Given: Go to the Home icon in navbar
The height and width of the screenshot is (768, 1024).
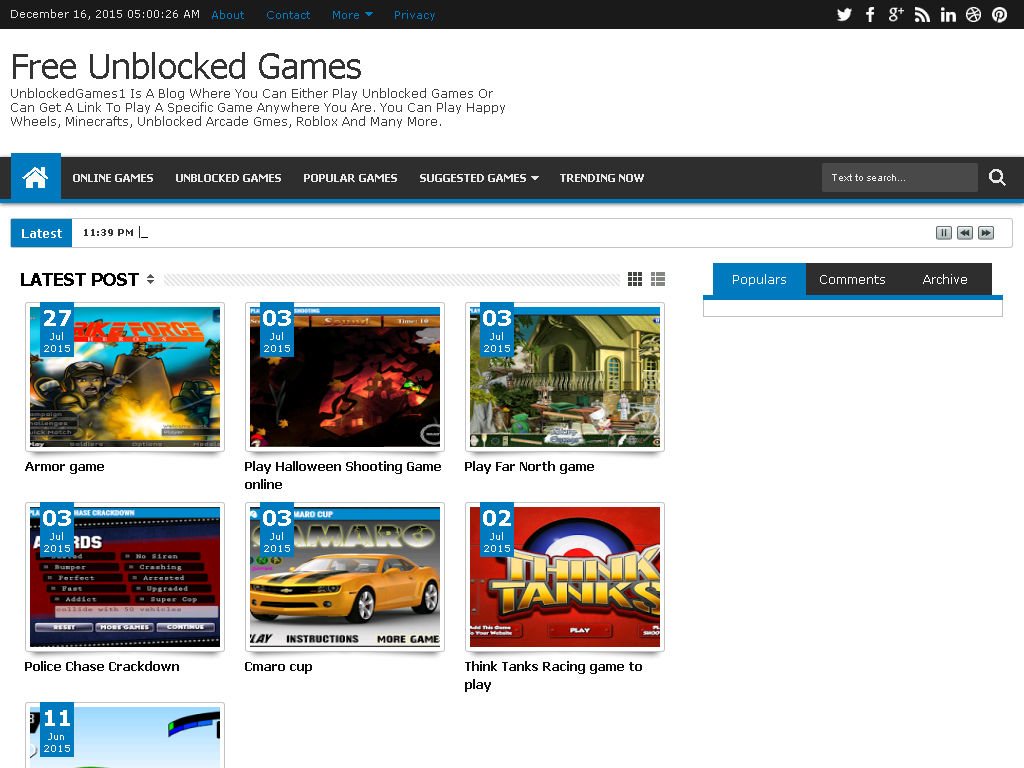Looking at the screenshot, I should click(x=36, y=178).
